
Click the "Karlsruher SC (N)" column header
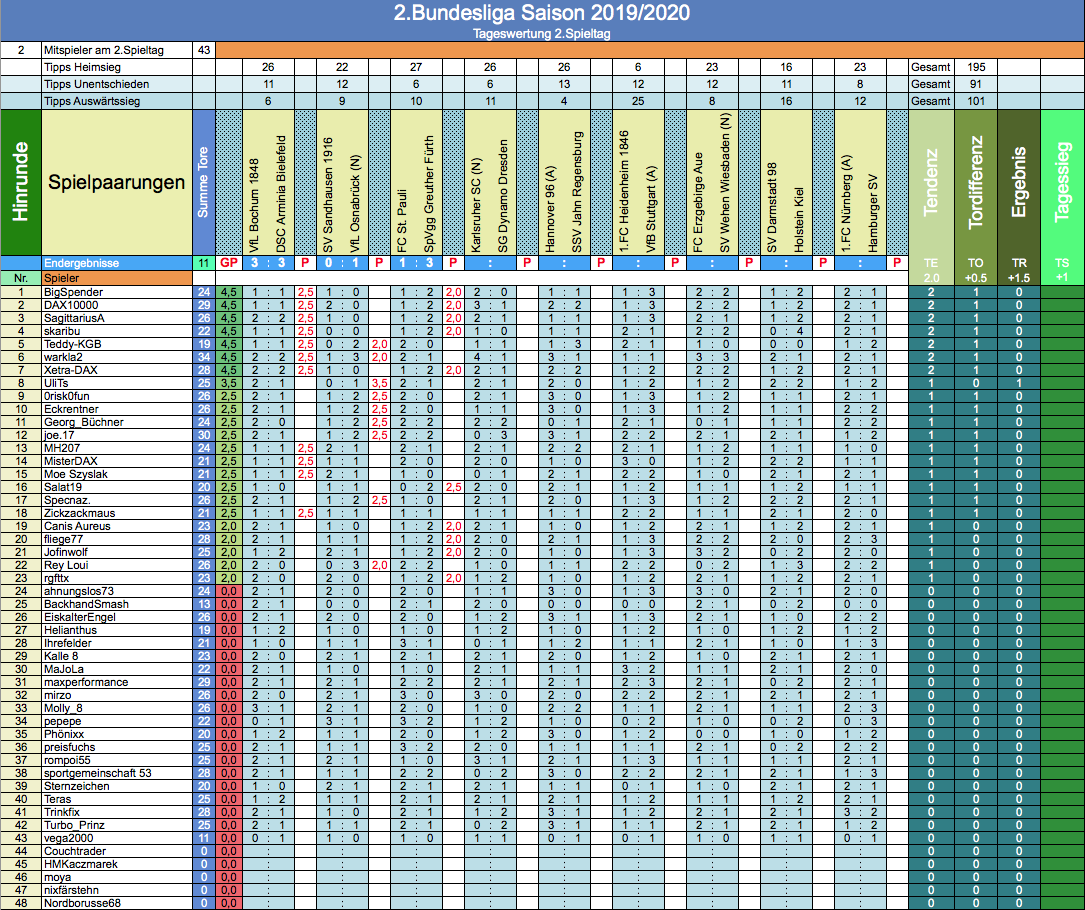(476, 206)
